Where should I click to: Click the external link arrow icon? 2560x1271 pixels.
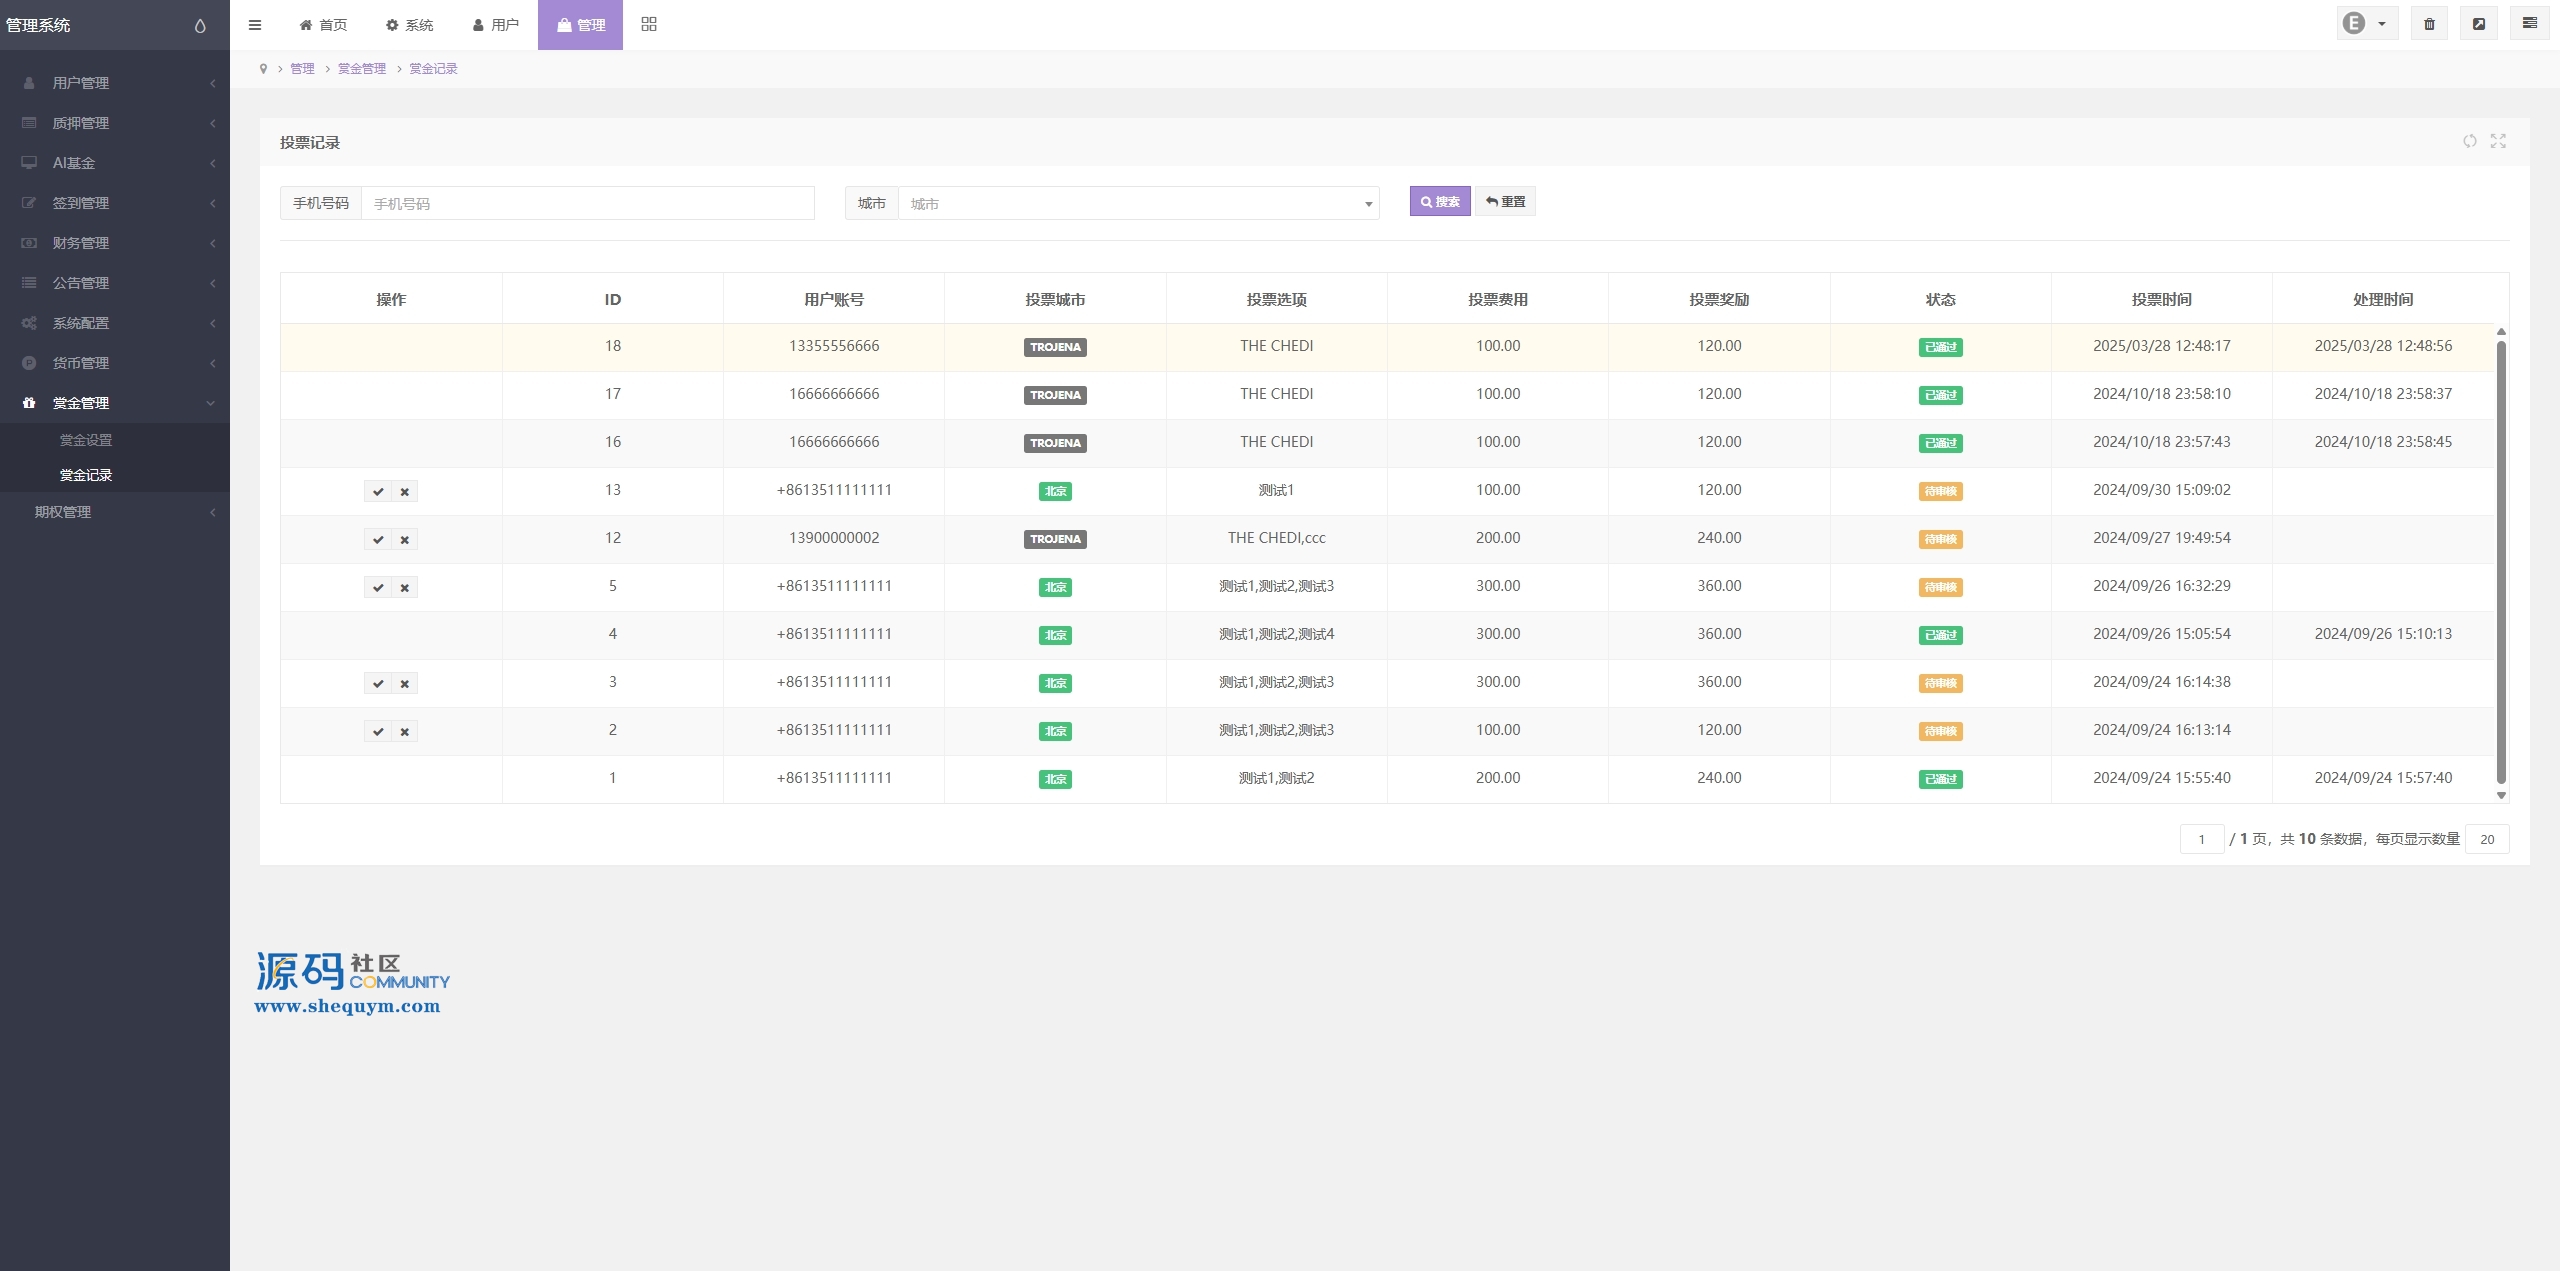(2479, 24)
